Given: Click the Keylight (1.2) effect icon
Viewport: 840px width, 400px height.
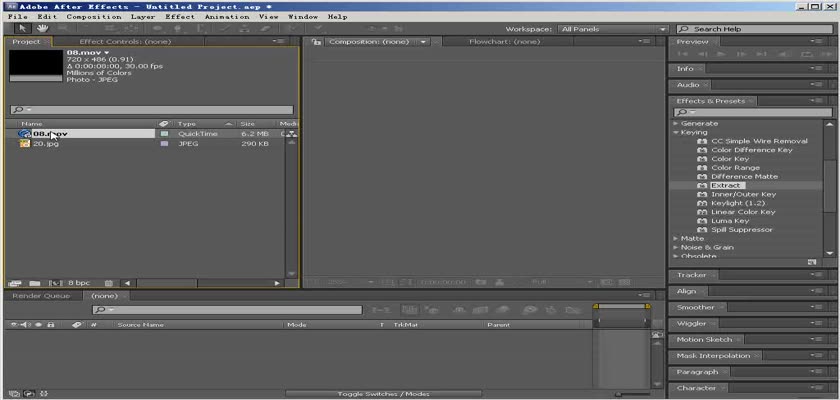Looking at the screenshot, I should [x=702, y=203].
